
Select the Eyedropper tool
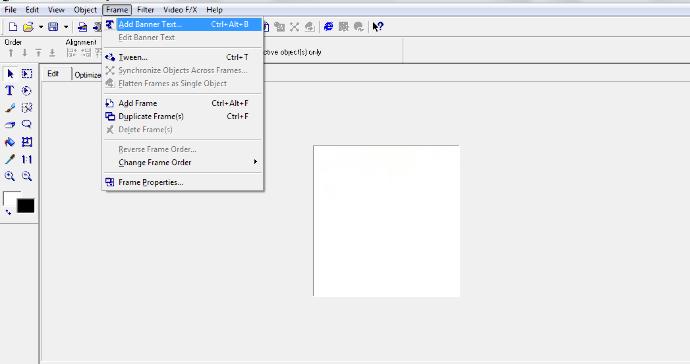[x=10, y=159]
